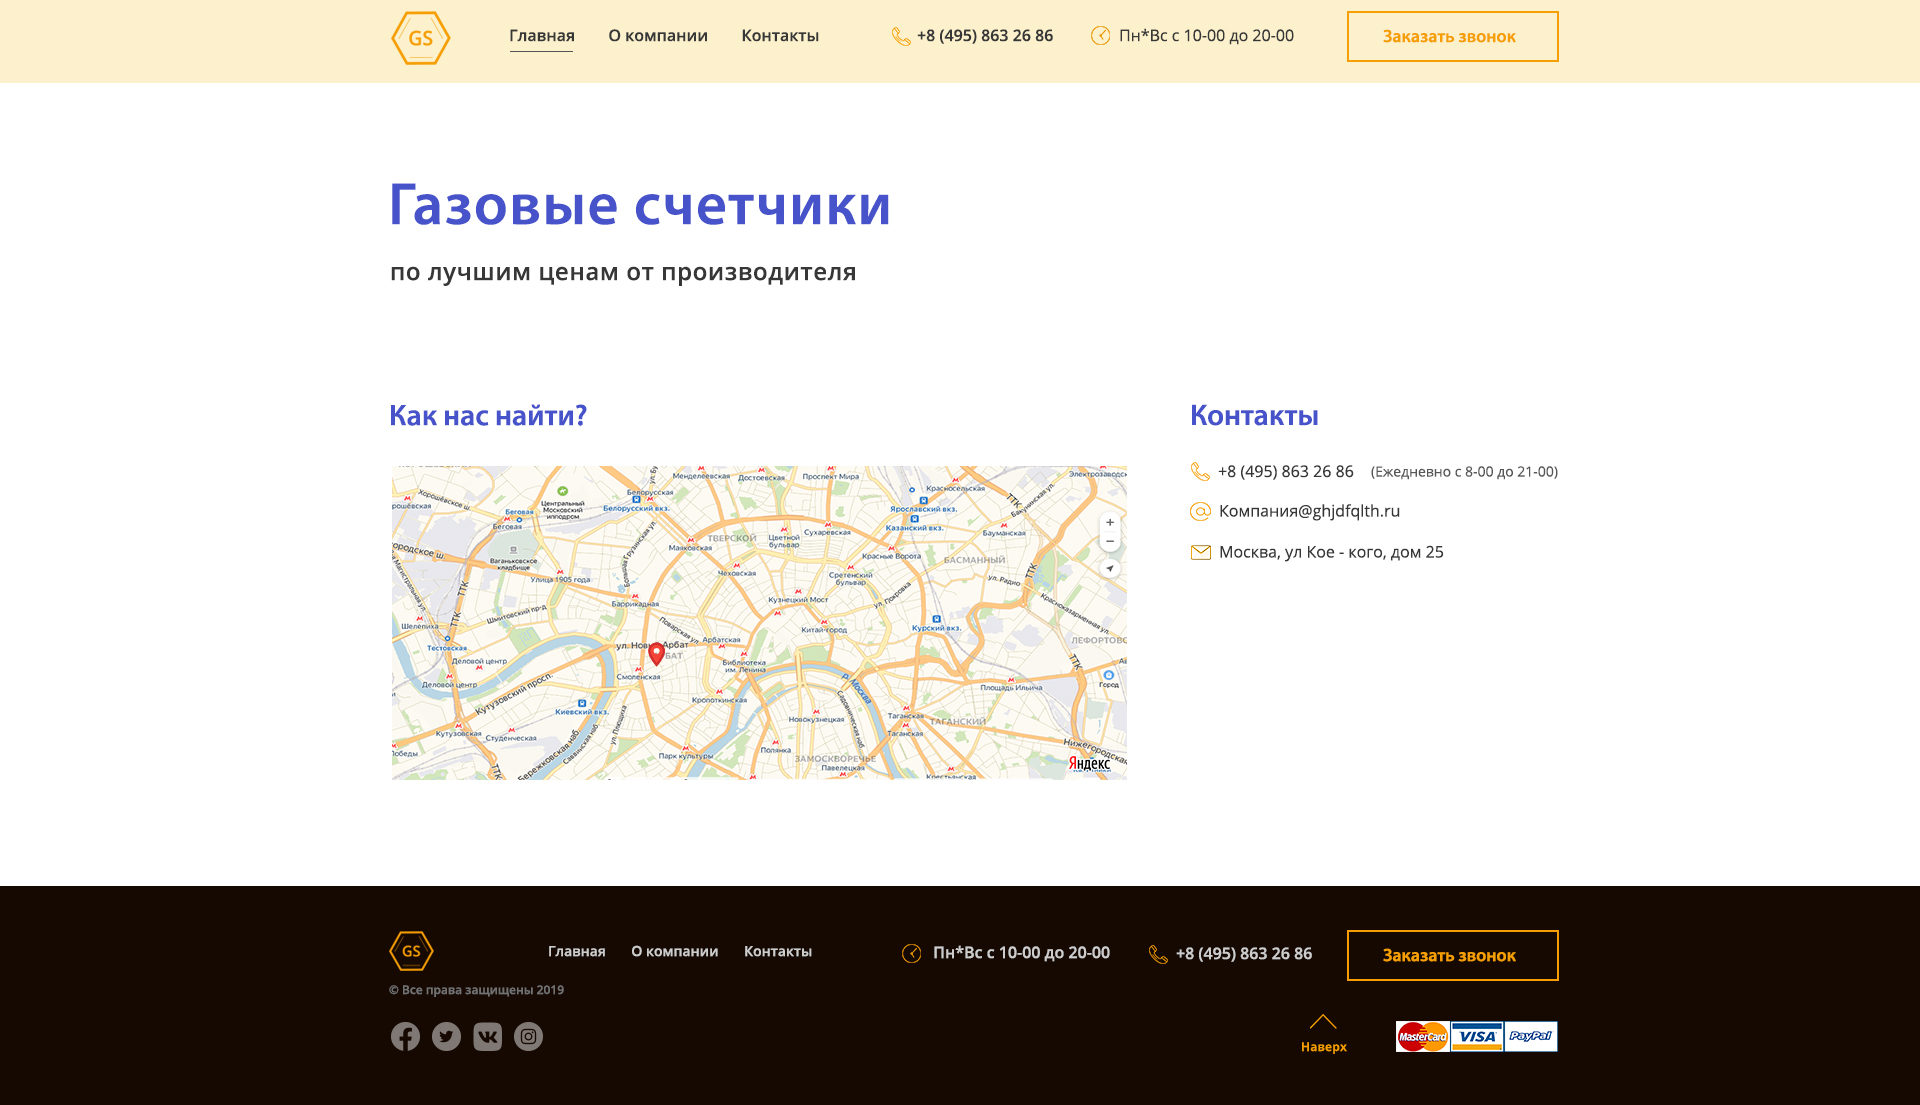Click the clock icon next to working hours
Viewport: 1920px width, 1105px height.
[1100, 36]
